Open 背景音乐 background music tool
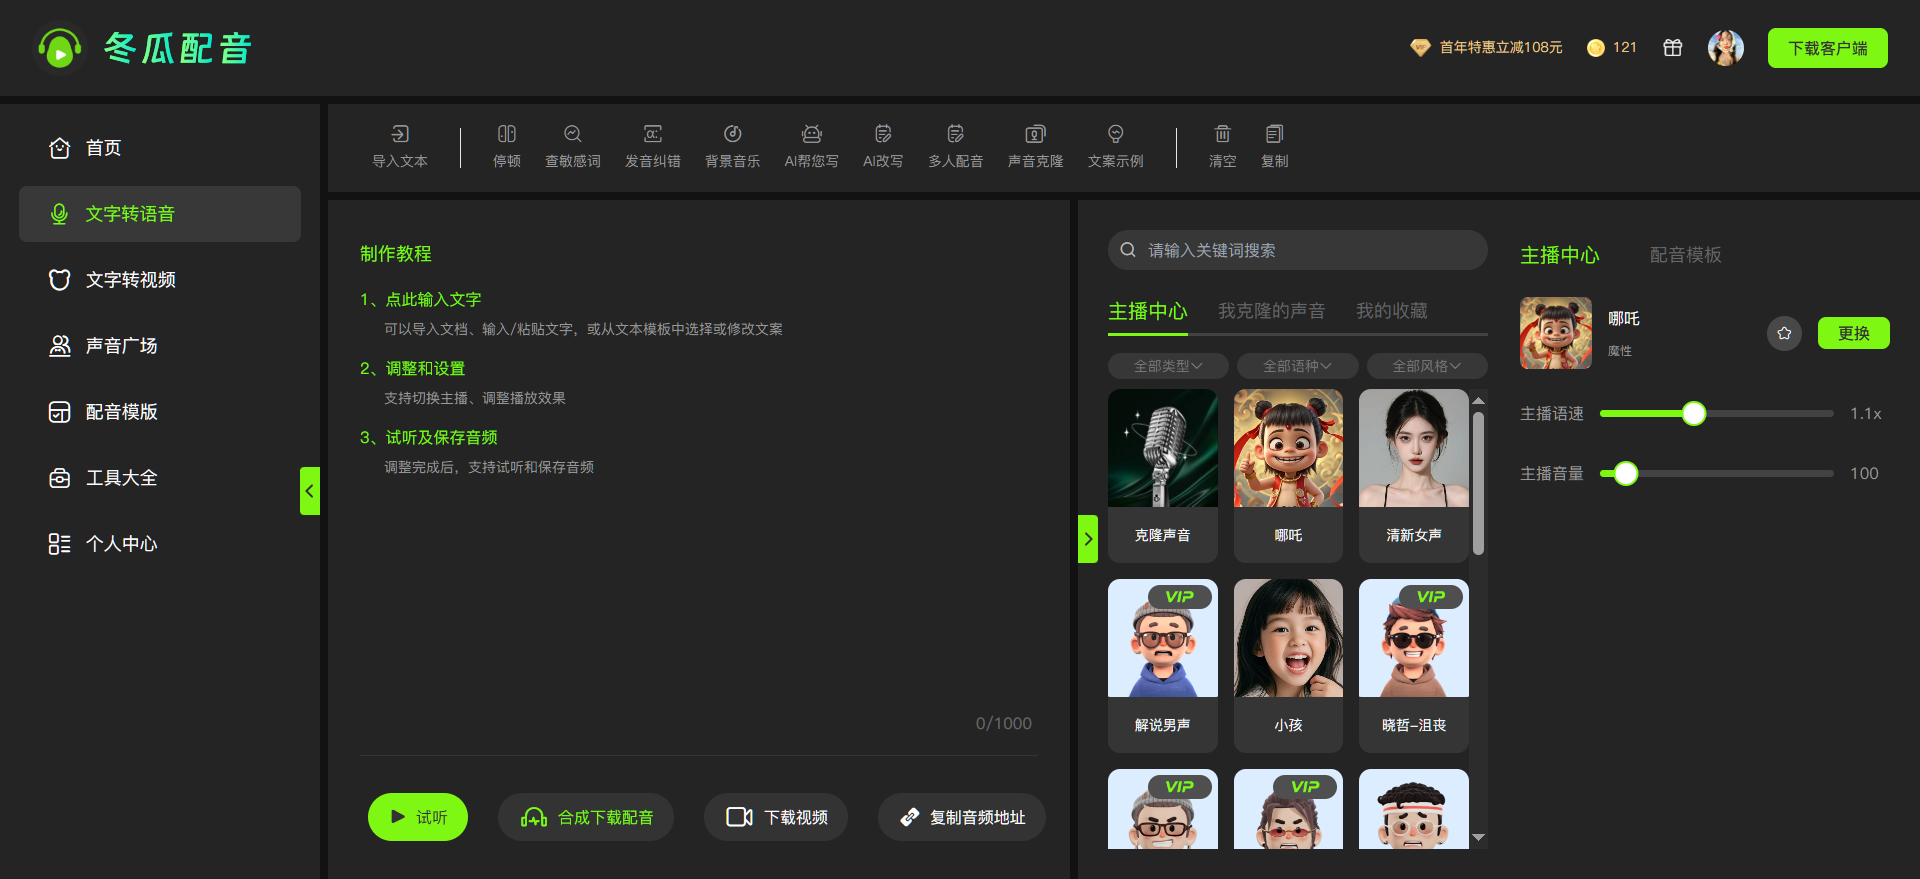 (732, 135)
